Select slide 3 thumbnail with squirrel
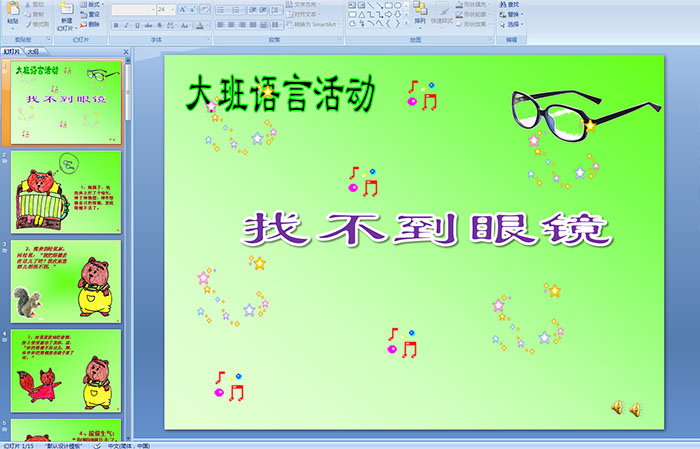 click(66, 281)
